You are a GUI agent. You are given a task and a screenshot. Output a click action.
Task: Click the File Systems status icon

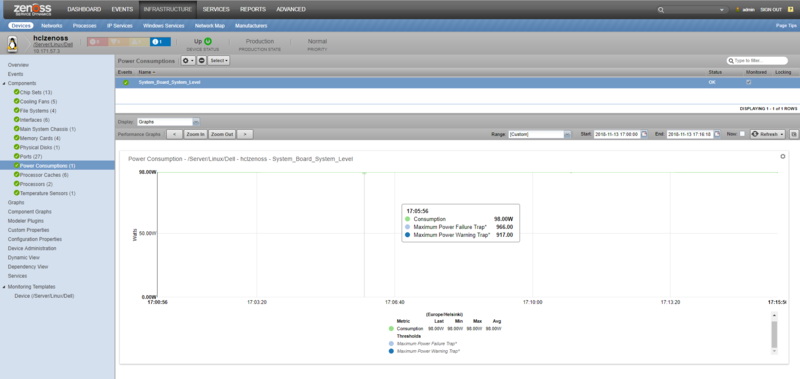[17, 111]
